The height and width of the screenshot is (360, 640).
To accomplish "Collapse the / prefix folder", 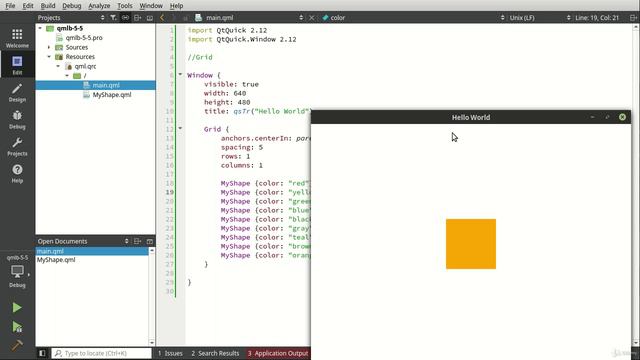I will coord(67,76).
